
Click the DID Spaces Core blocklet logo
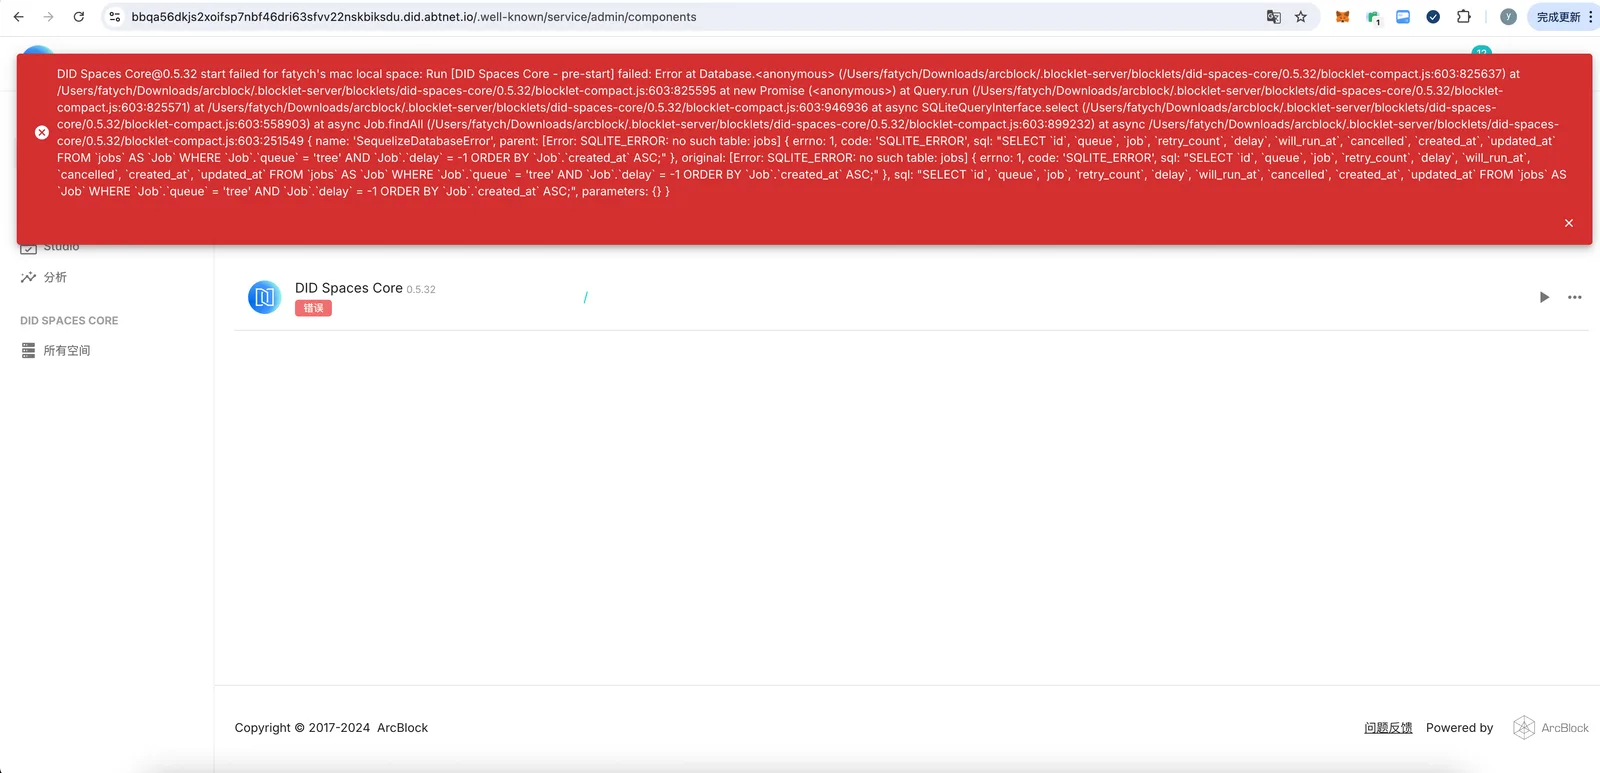[265, 297]
